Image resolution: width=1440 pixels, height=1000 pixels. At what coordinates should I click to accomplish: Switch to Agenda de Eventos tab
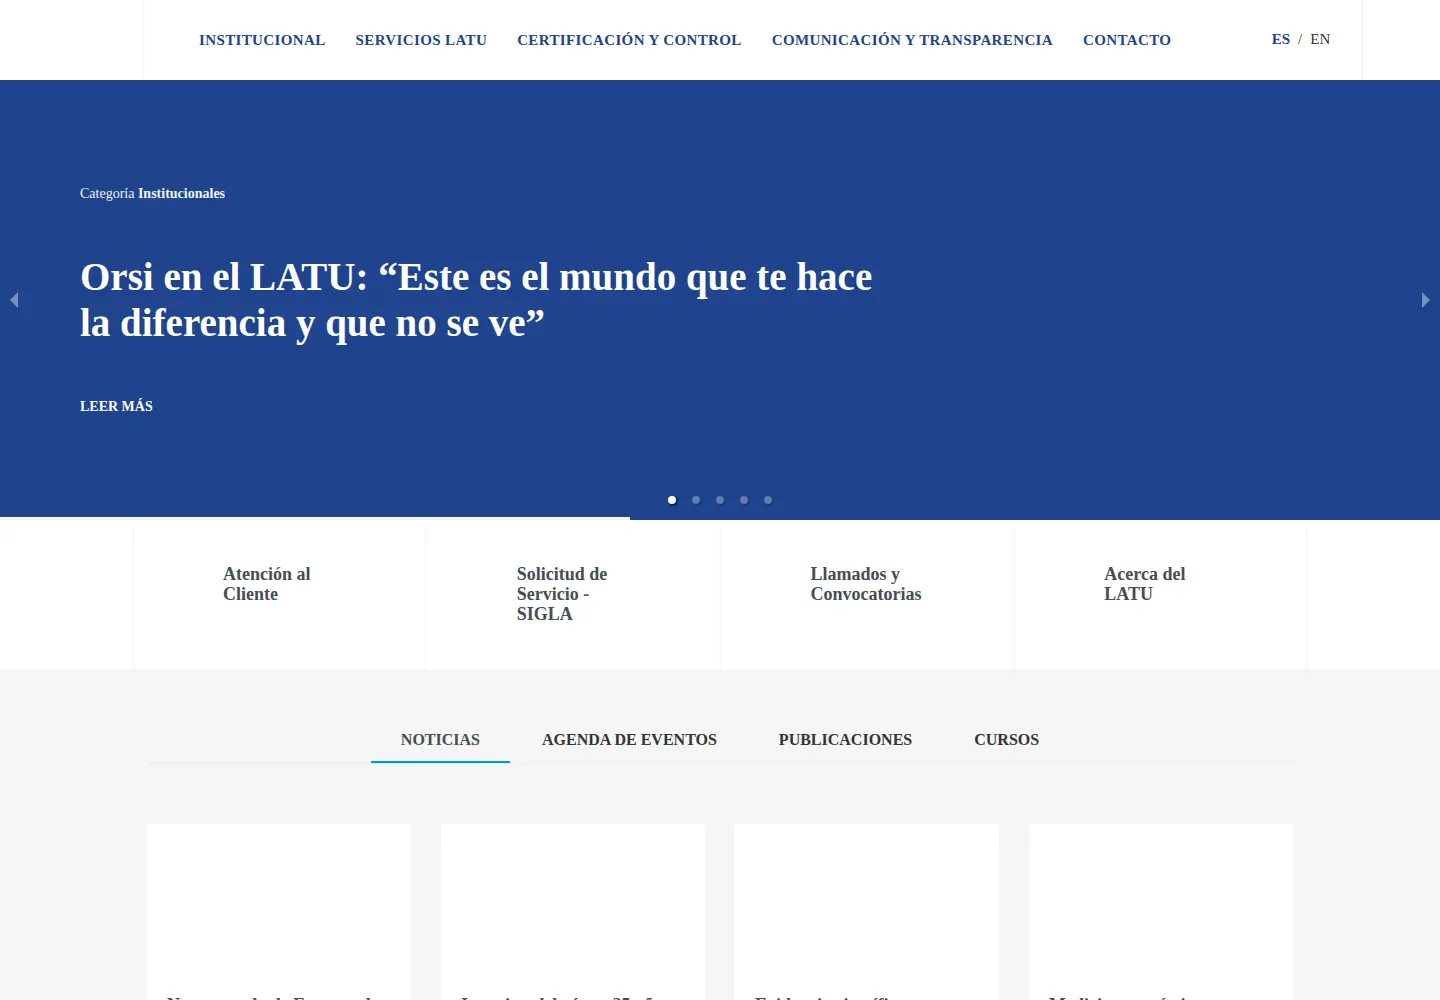629,740
